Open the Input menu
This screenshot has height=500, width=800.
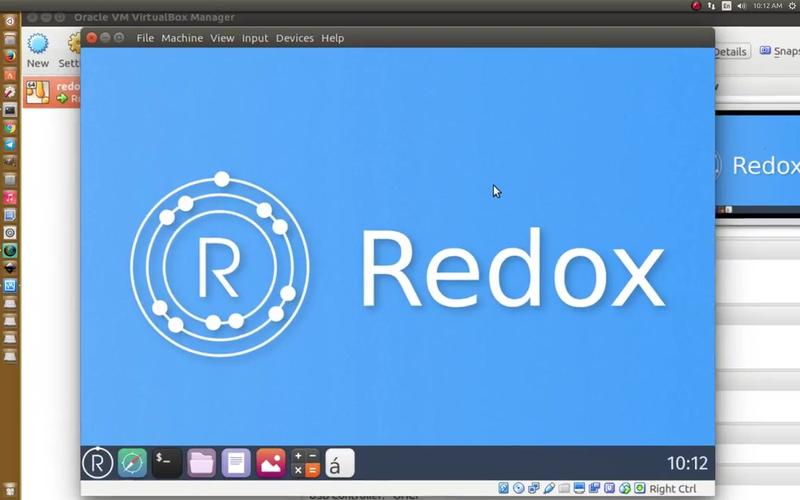[255, 38]
